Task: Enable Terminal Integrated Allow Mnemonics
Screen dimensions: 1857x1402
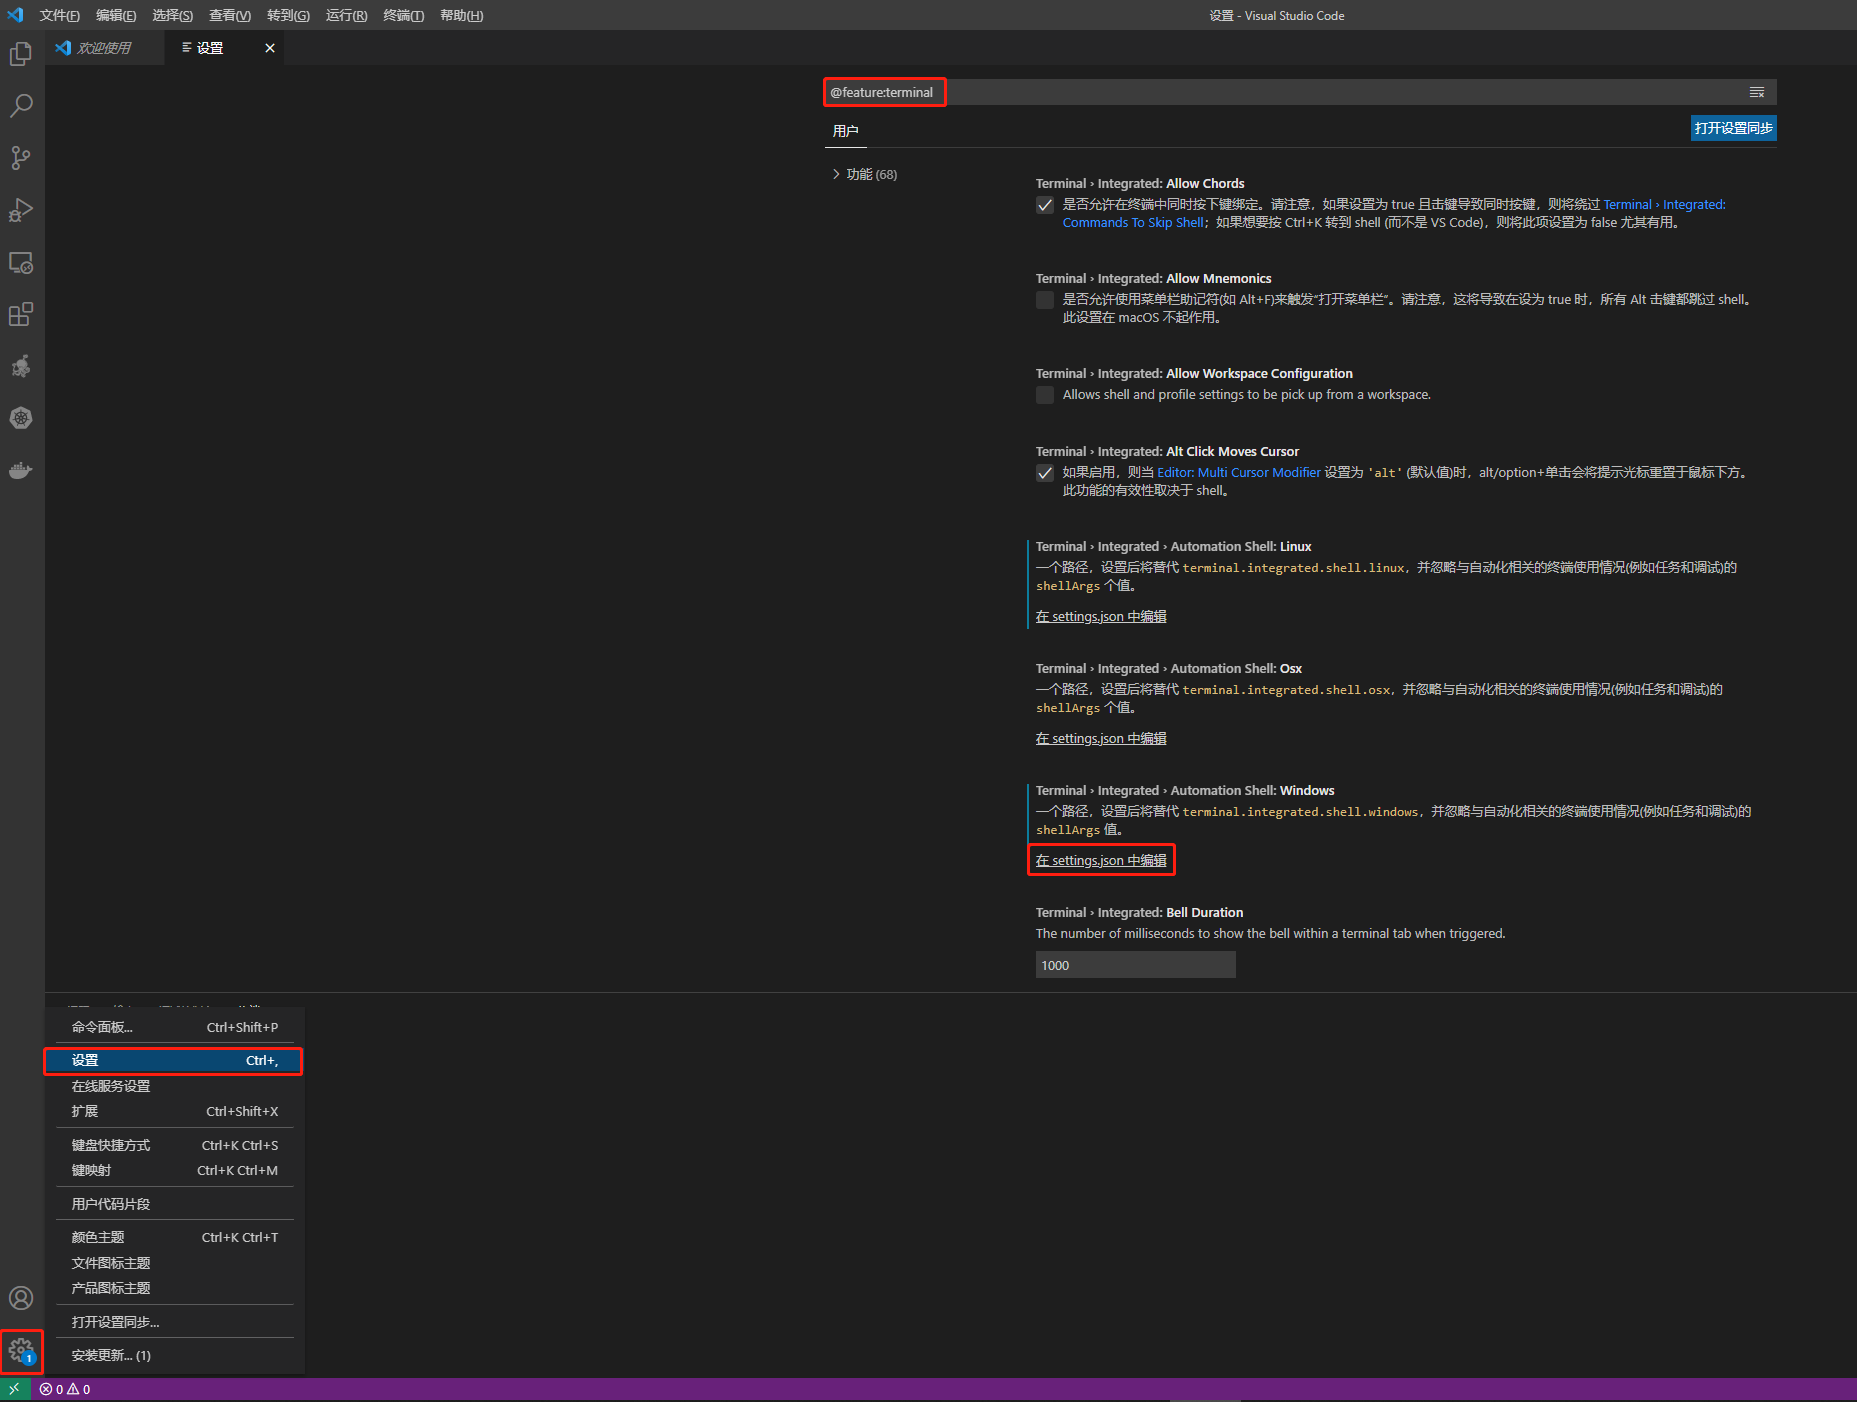Action: point(1044,300)
